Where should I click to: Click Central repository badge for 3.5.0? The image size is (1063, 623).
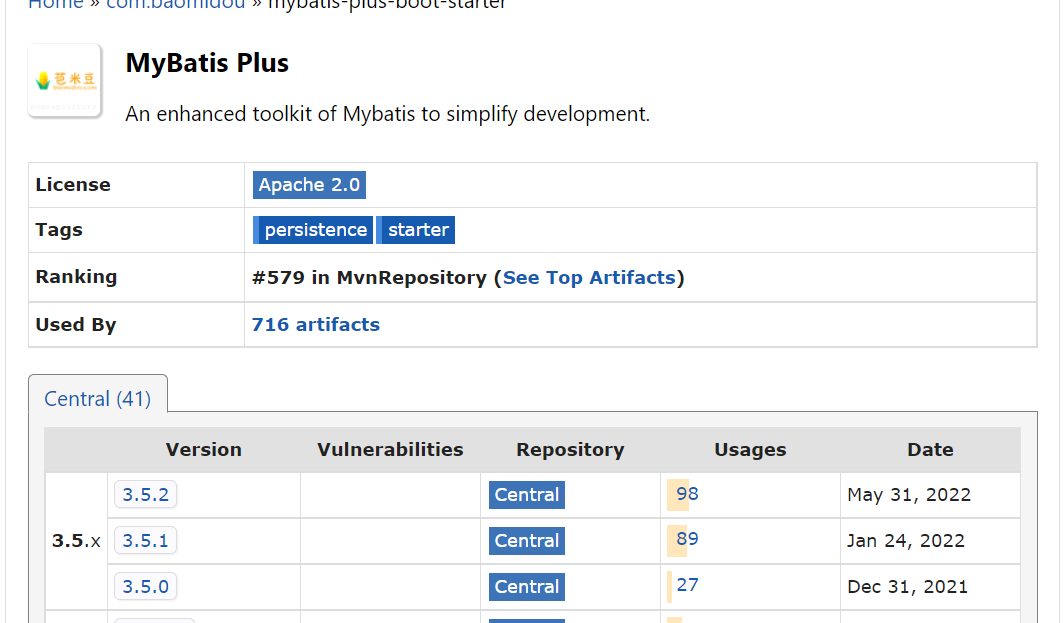(x=527, y=586)
